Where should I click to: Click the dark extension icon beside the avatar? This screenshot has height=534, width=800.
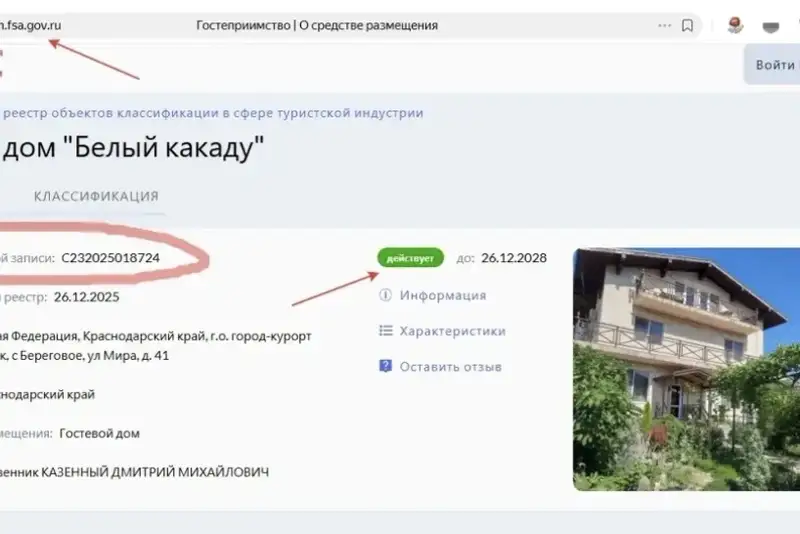pos(770,27)
